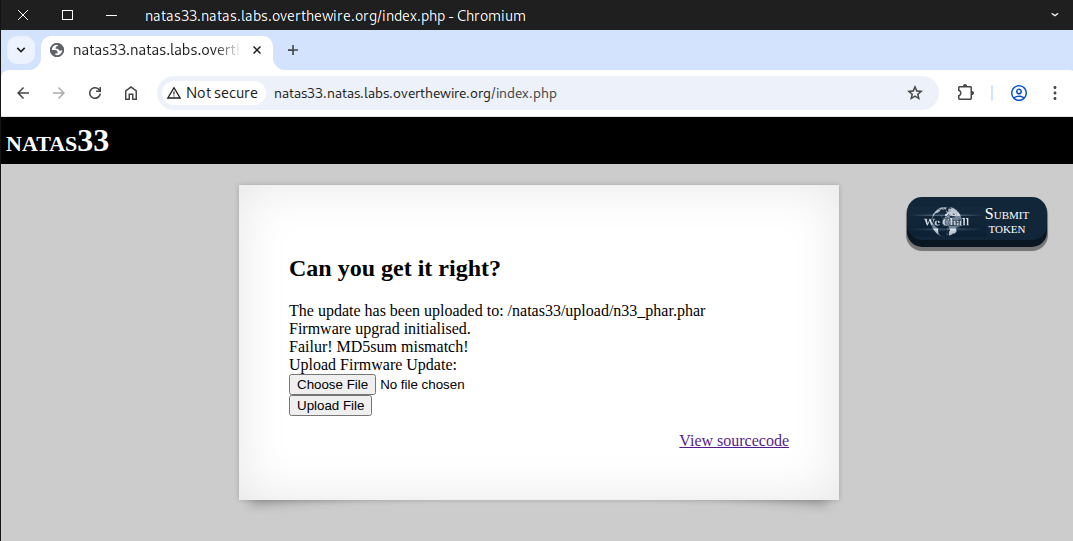Maximize the Chromium window
Screen dimensions: 1073x541
click(67, 15)
